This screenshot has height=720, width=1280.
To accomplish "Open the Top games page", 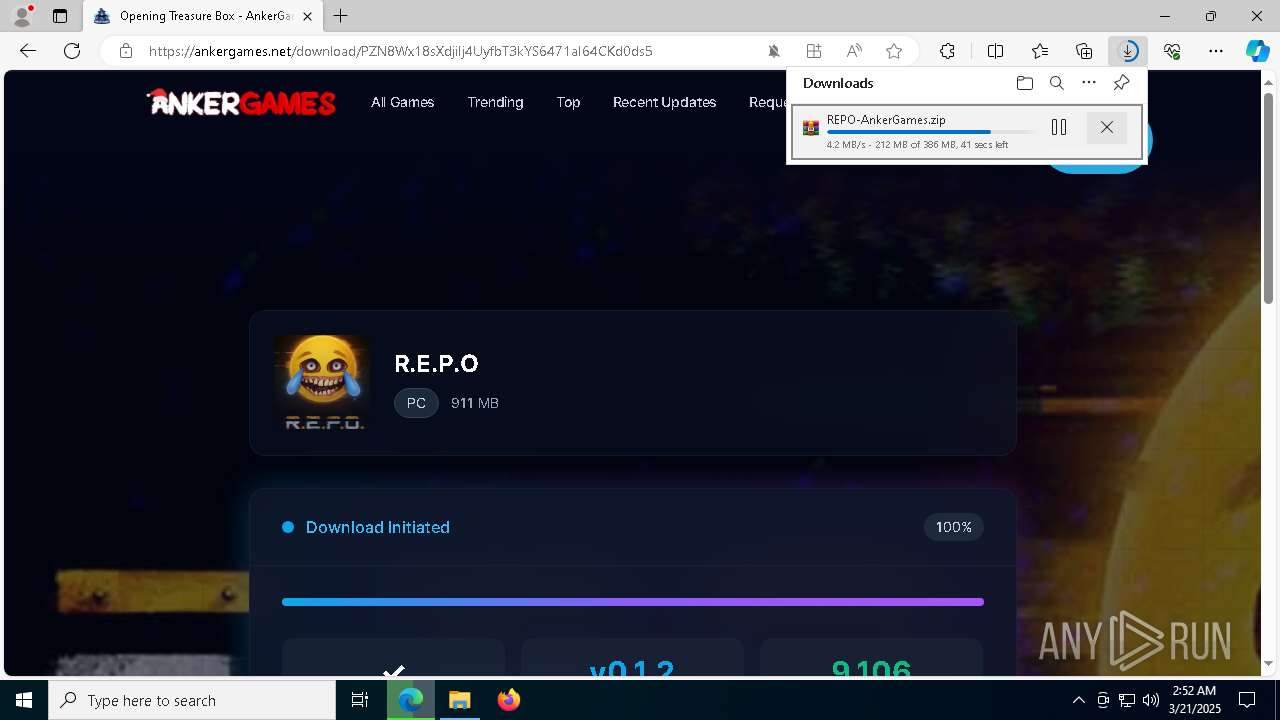I will (x=568, y=102).
